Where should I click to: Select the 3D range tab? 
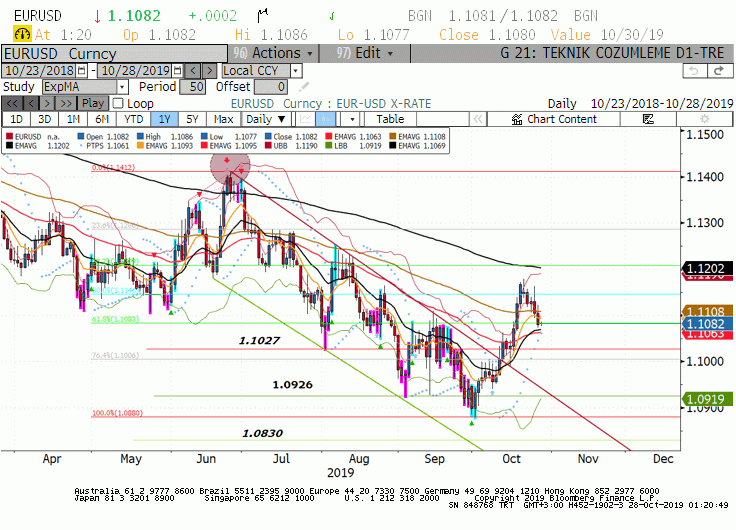[45, 119]
